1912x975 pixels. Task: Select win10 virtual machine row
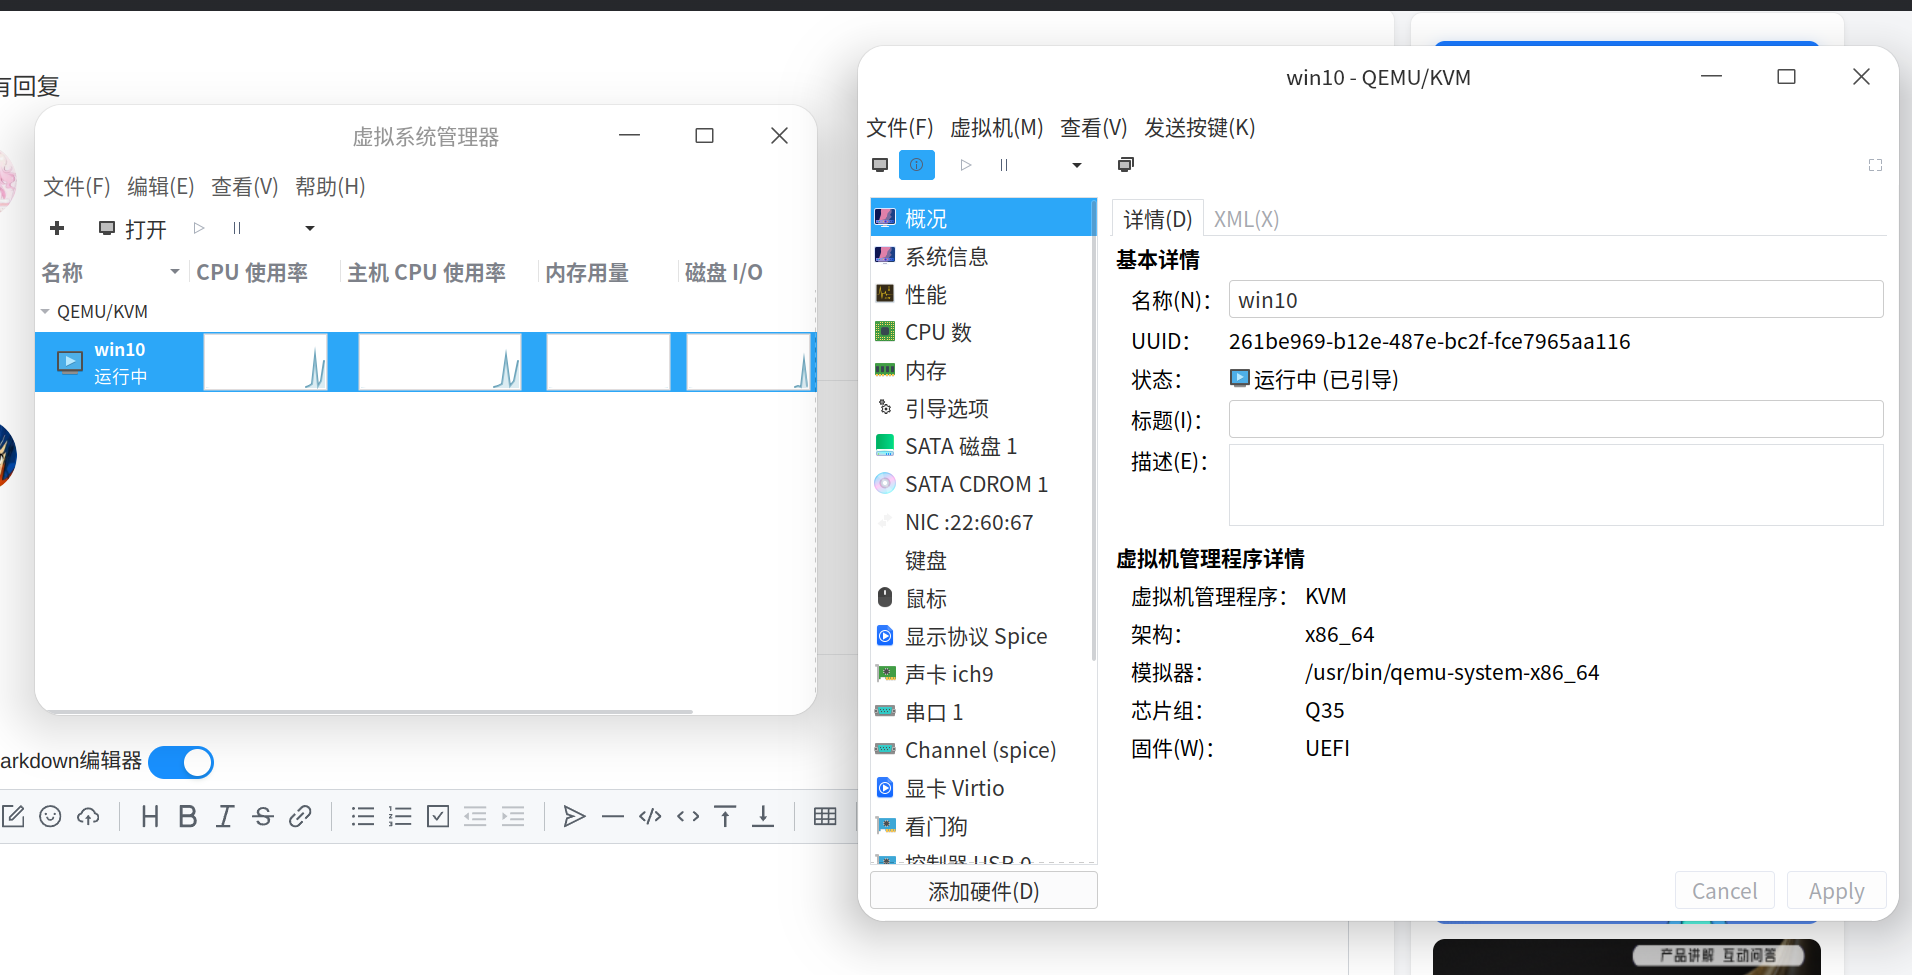click(x=425, y=362)
